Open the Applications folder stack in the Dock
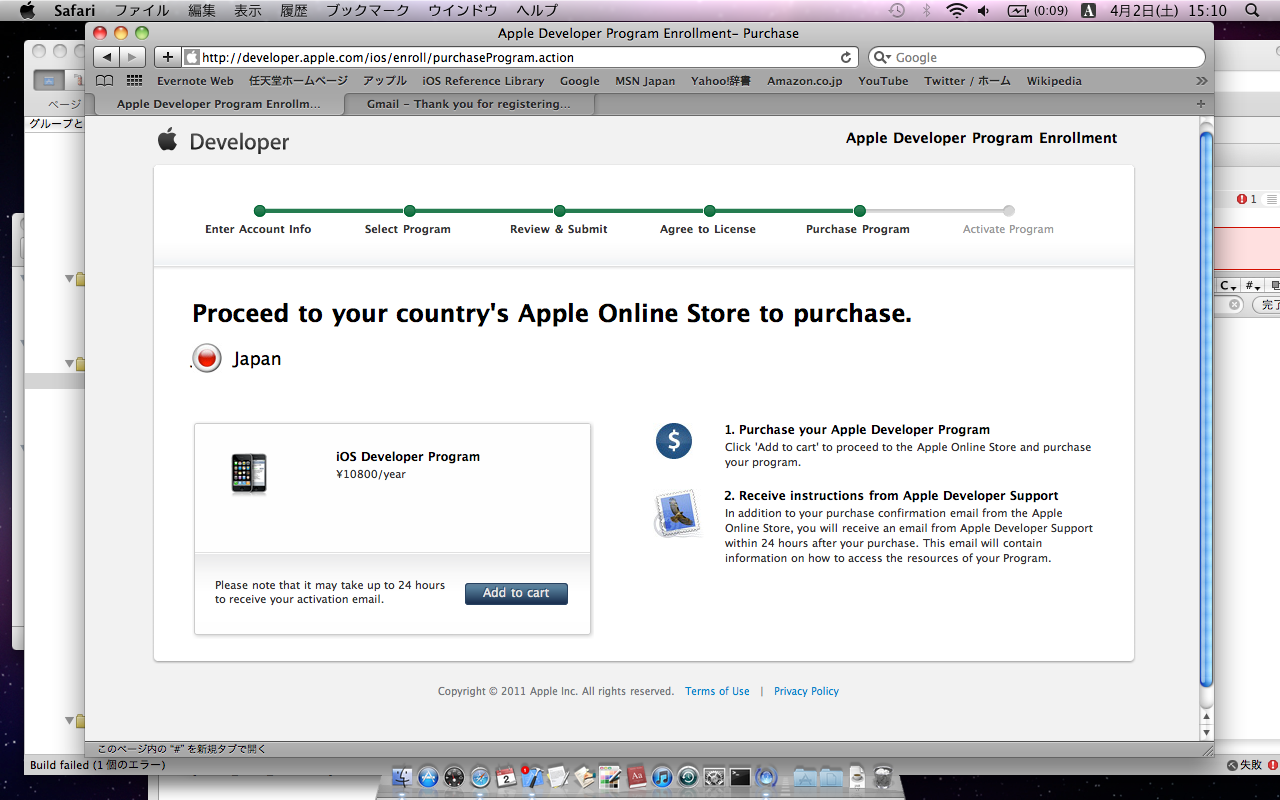 pyautogui.click(x=805, y=778)
